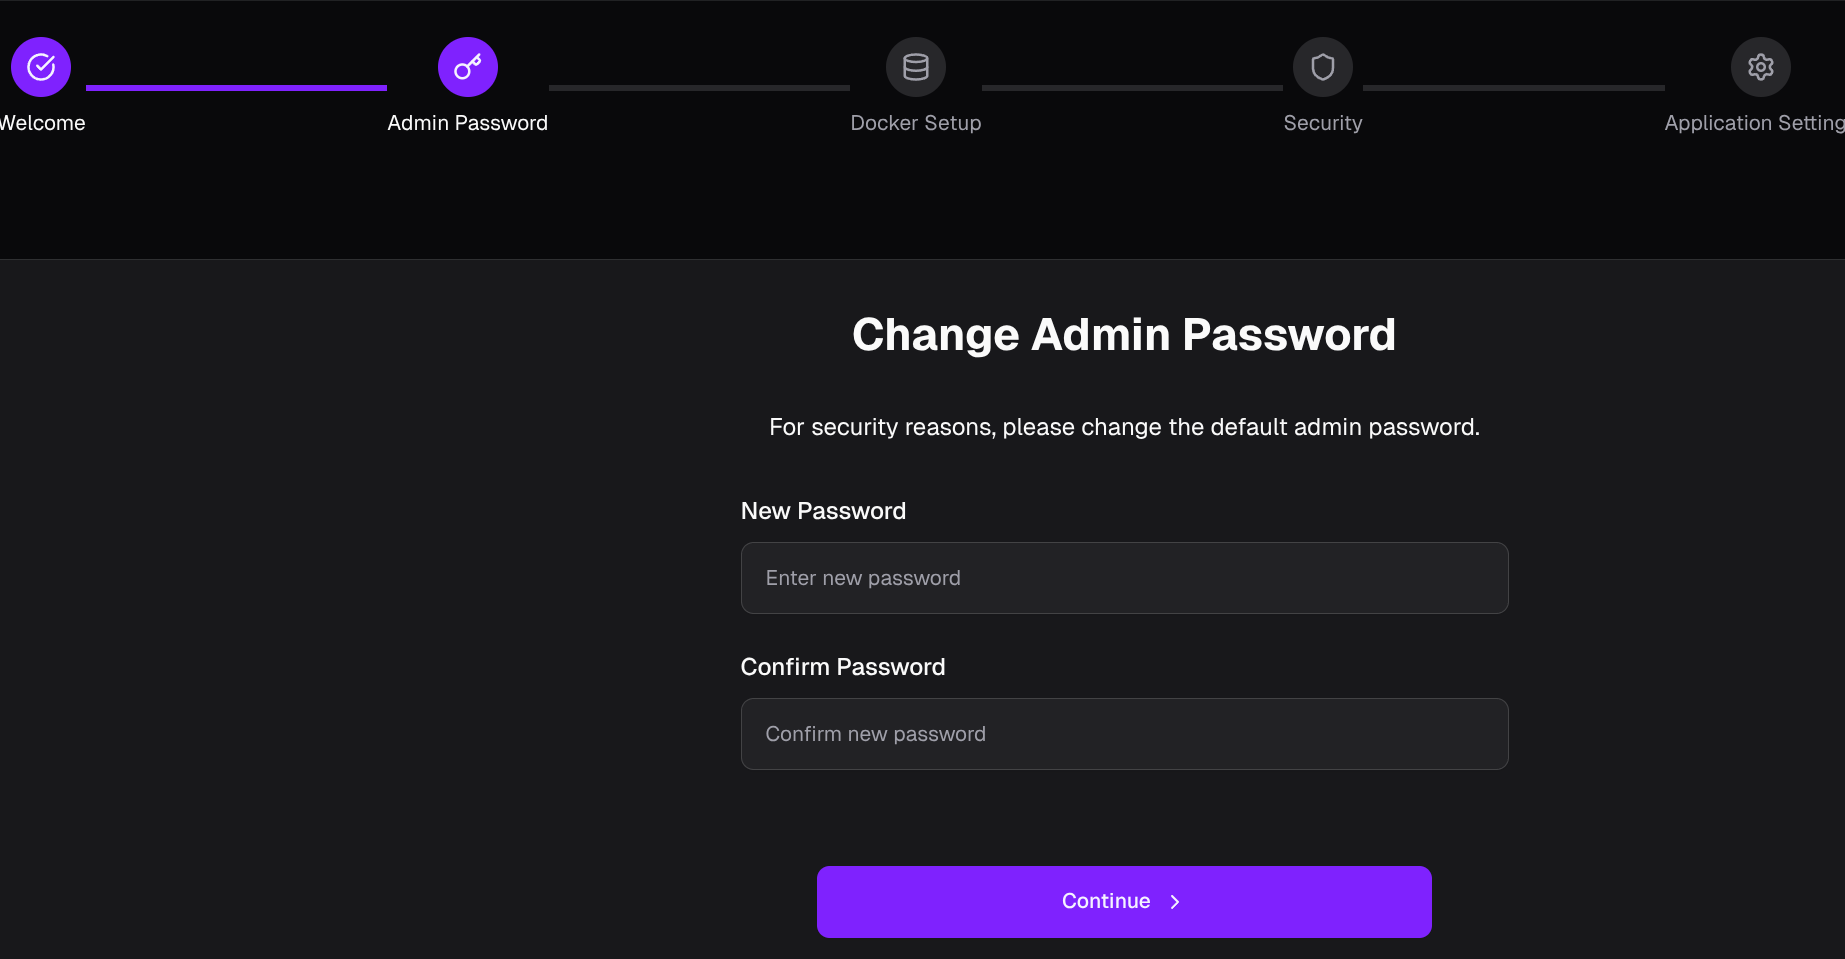Select the Admin Password step label
The width and height of the screenshot is (1845, 959).
[467, 123]
